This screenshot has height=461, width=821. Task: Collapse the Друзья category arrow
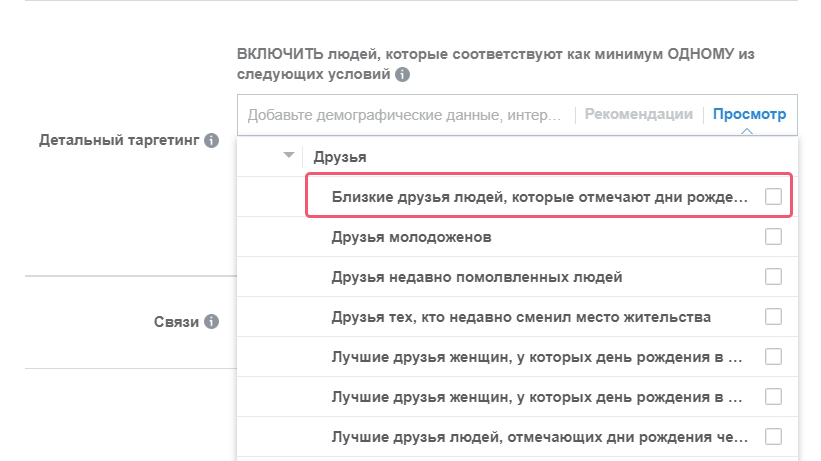pos(289,155)
